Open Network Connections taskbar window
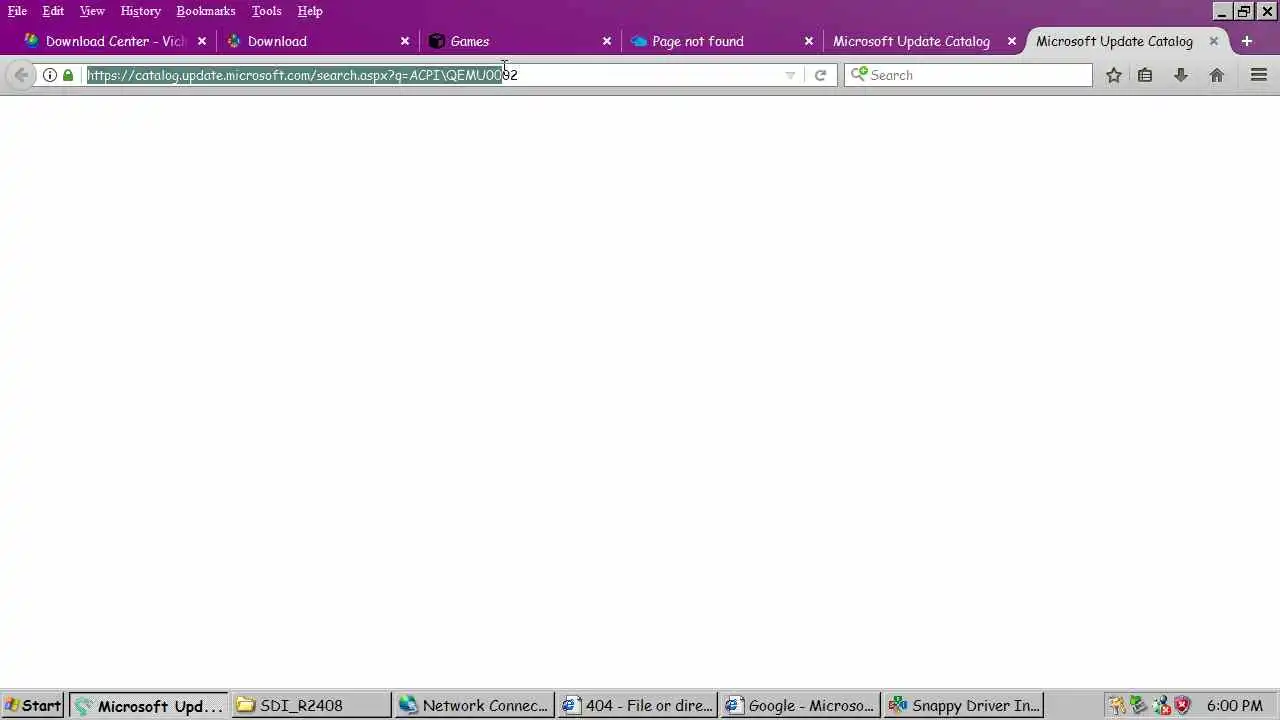This screenshot has width=1280, height=720. tap(474, 705)
